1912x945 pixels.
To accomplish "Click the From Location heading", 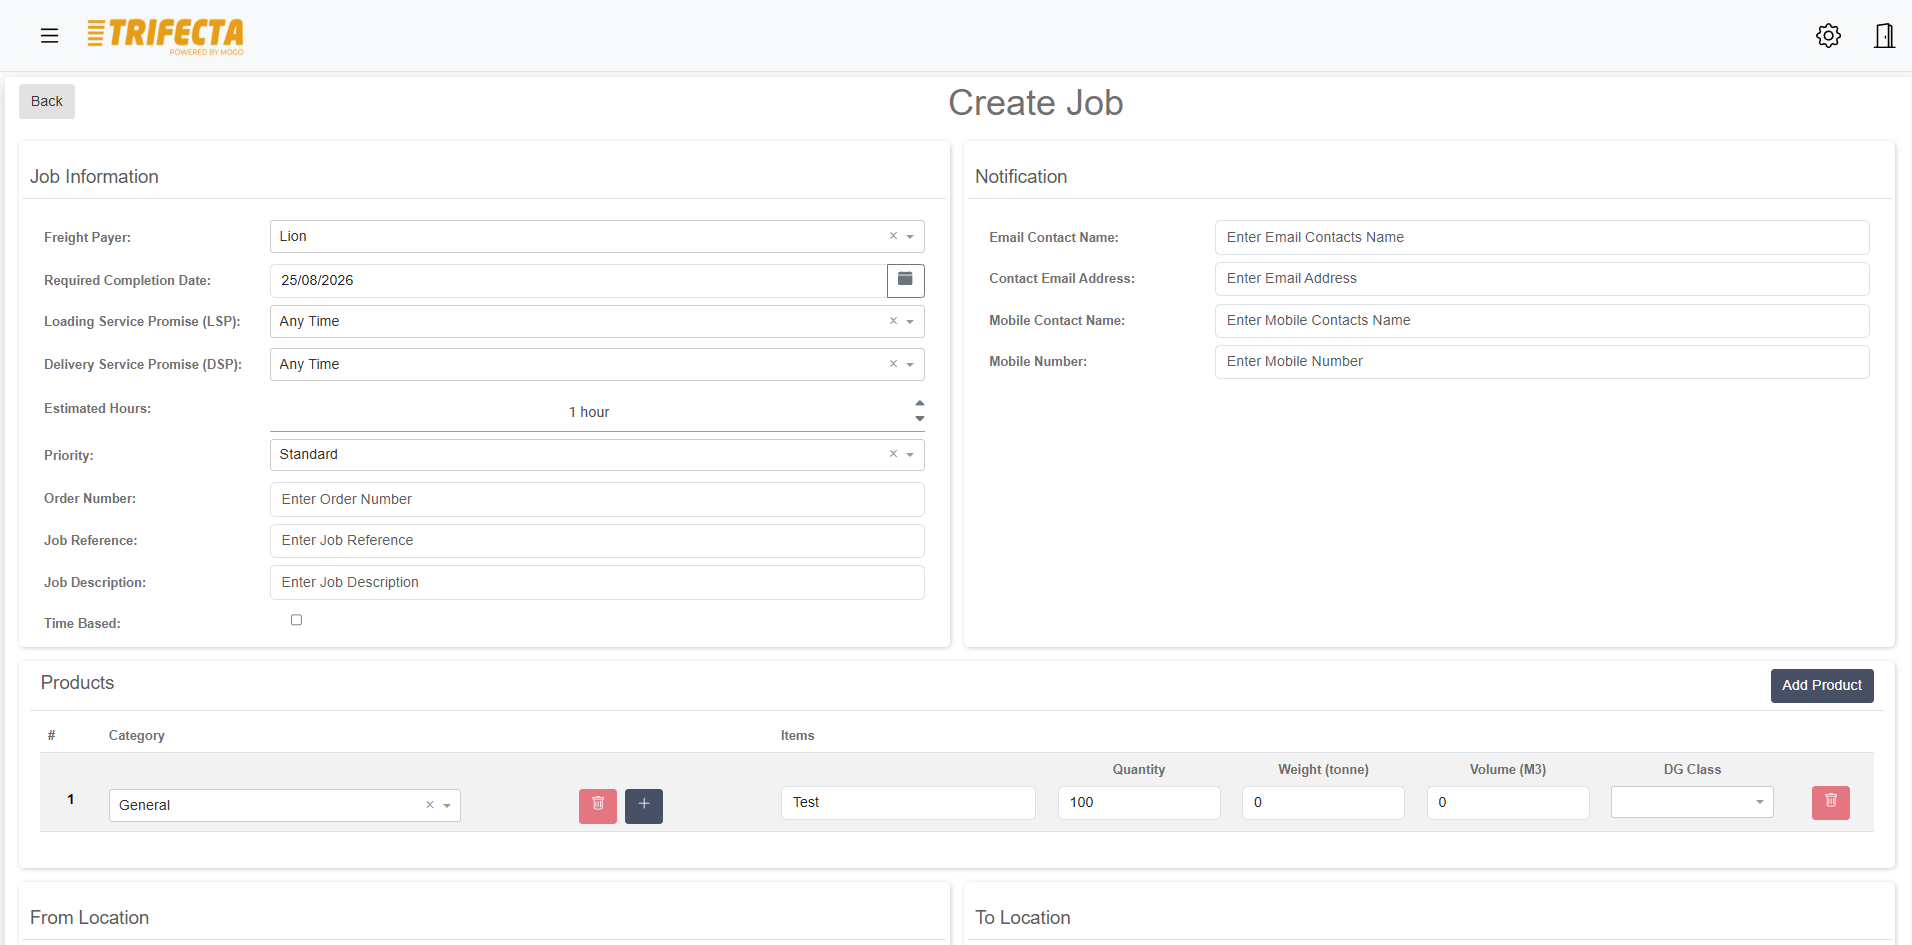I will pos(89,918).
